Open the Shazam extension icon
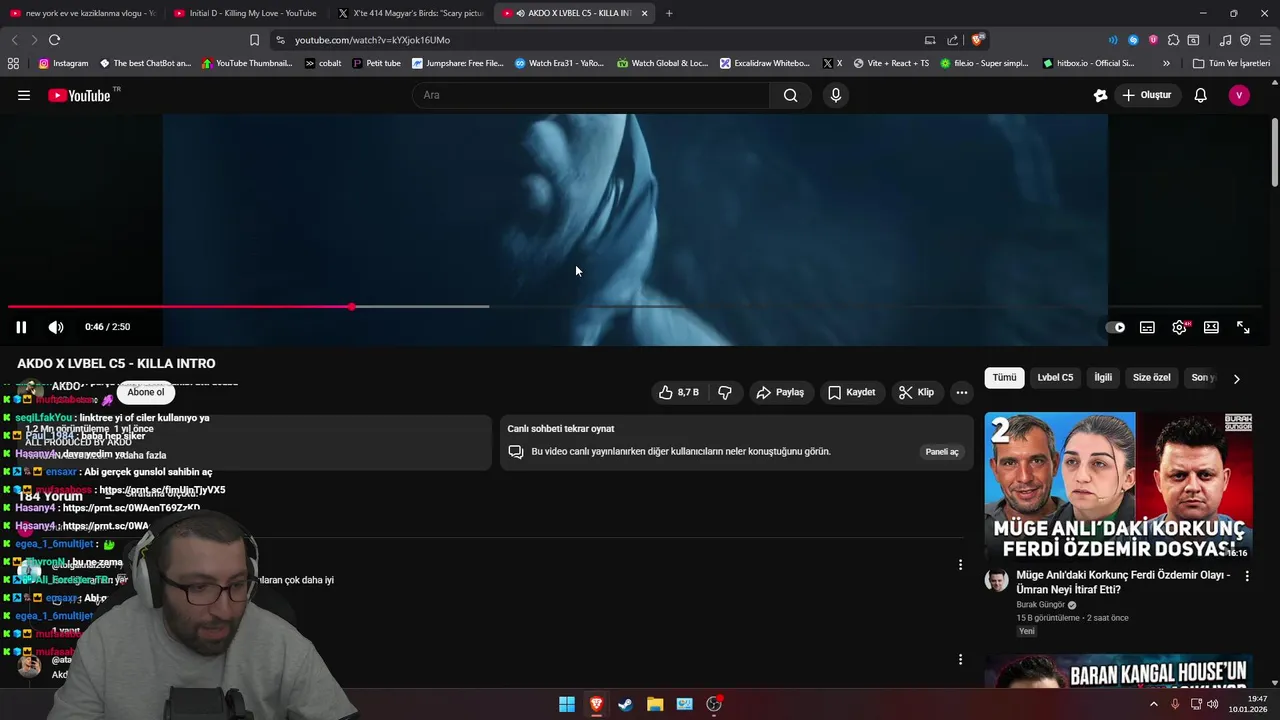The image size is (1280, 720). coord(1133,40)
